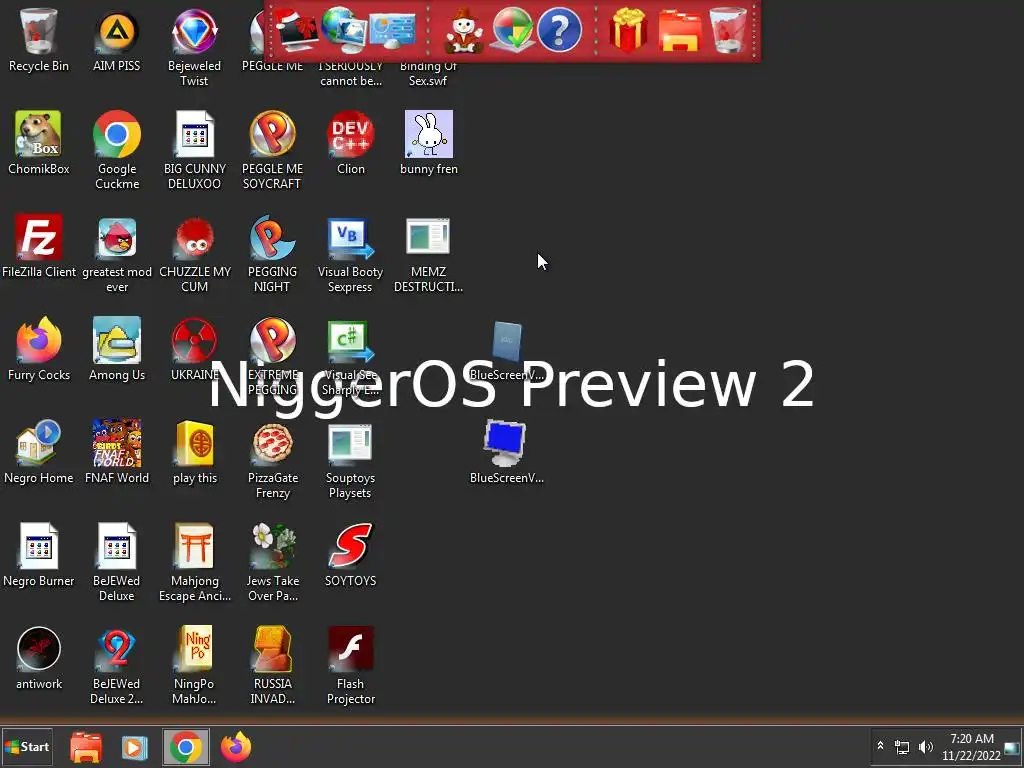1024x768 pixels.
Task: Select the Souptoys Playsets shortcut
Action: tap(350, 460)
